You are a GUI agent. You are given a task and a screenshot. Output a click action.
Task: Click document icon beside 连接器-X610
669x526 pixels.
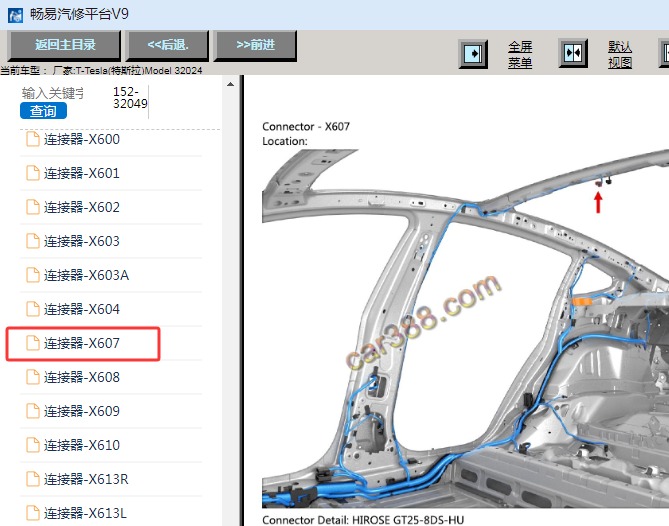click(33, 445)
